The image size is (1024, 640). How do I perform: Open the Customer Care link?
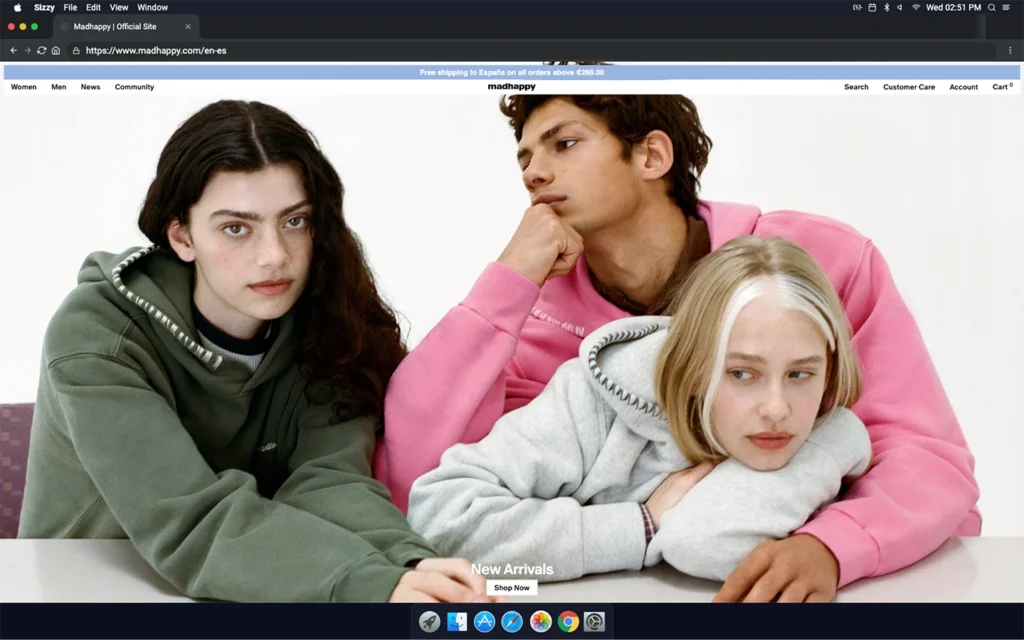pos(909,87)
